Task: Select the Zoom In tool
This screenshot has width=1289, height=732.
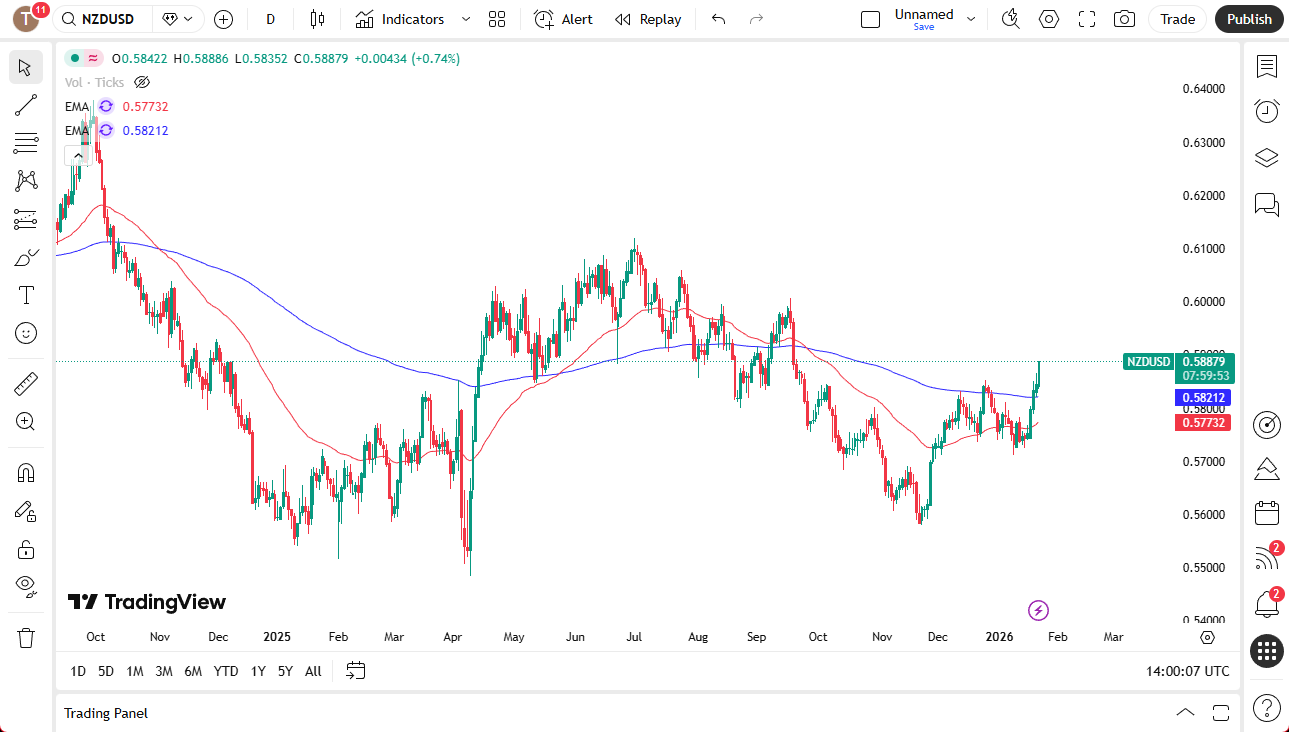Action: click(x=25, y=421)
